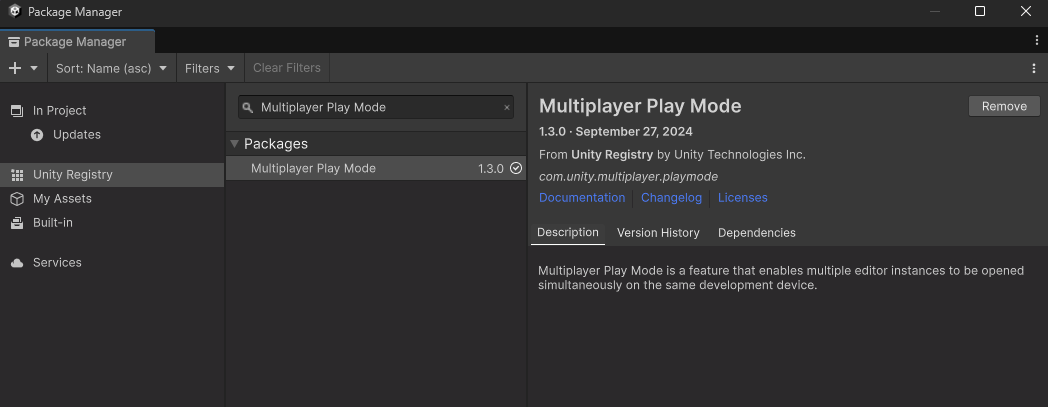Select In Project in sidebar
Viewport: 1048px width, 407px height.
coord(112,110)
